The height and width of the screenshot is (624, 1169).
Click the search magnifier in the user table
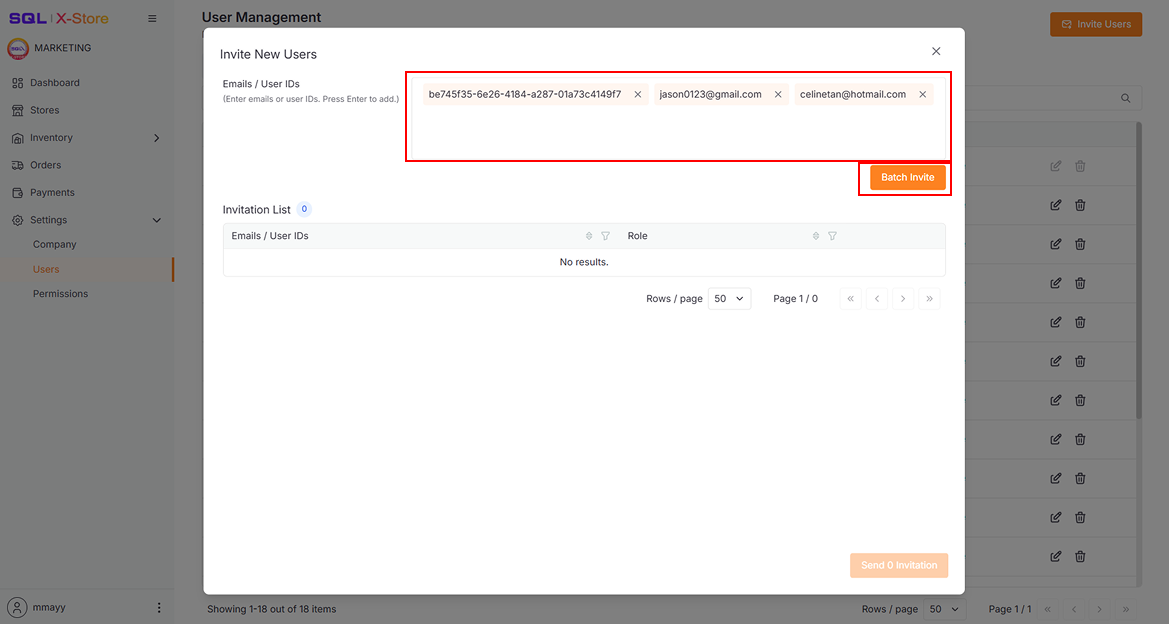coord(1124,97)
